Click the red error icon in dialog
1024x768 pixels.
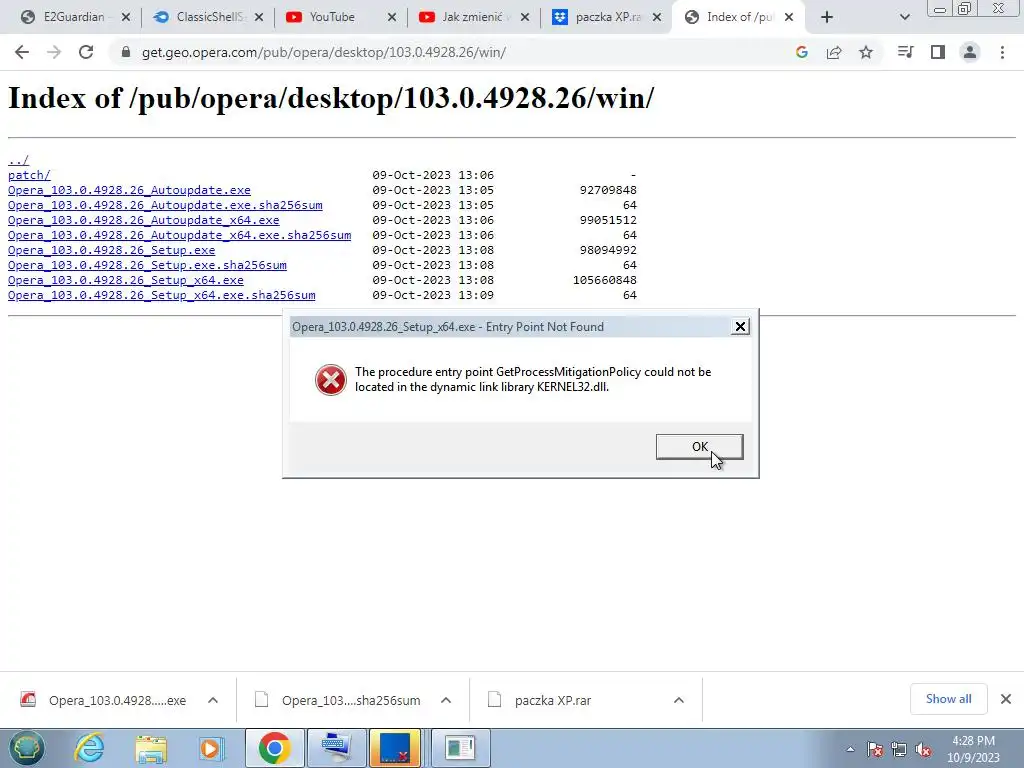click(331, 380)
